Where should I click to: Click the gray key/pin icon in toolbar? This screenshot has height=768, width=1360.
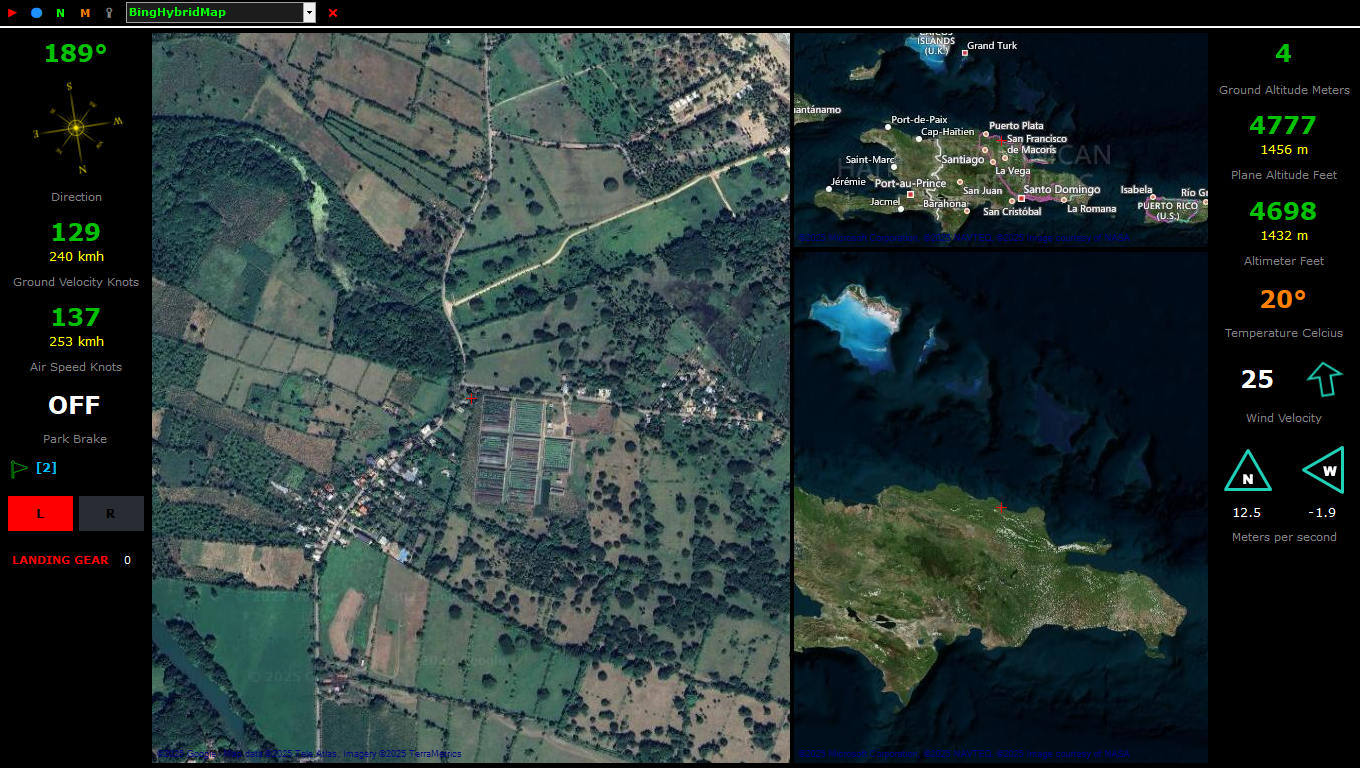109,13
